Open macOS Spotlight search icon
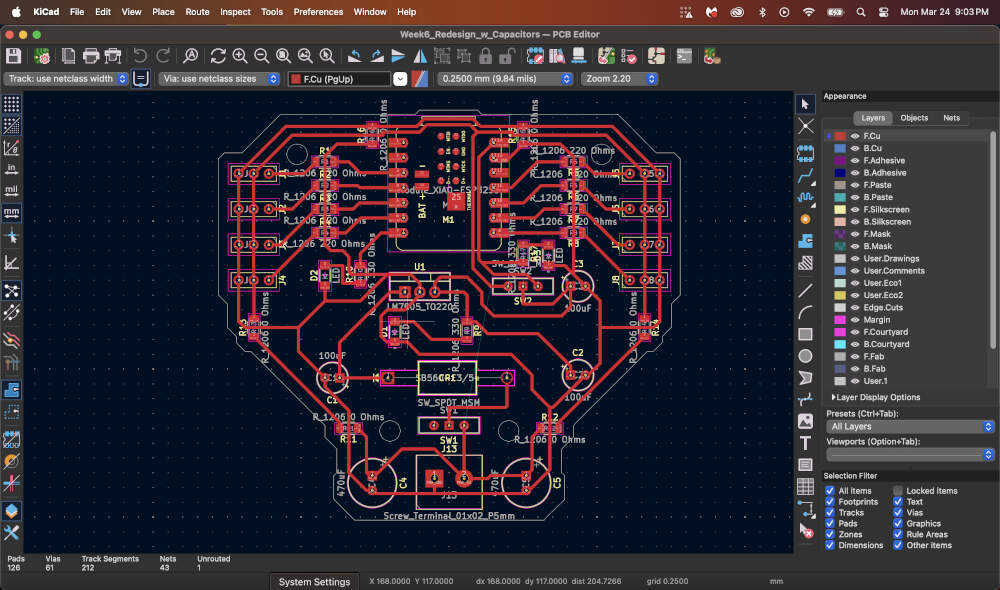The height and width of the screenshot is (590, 1000). [860, 12]
